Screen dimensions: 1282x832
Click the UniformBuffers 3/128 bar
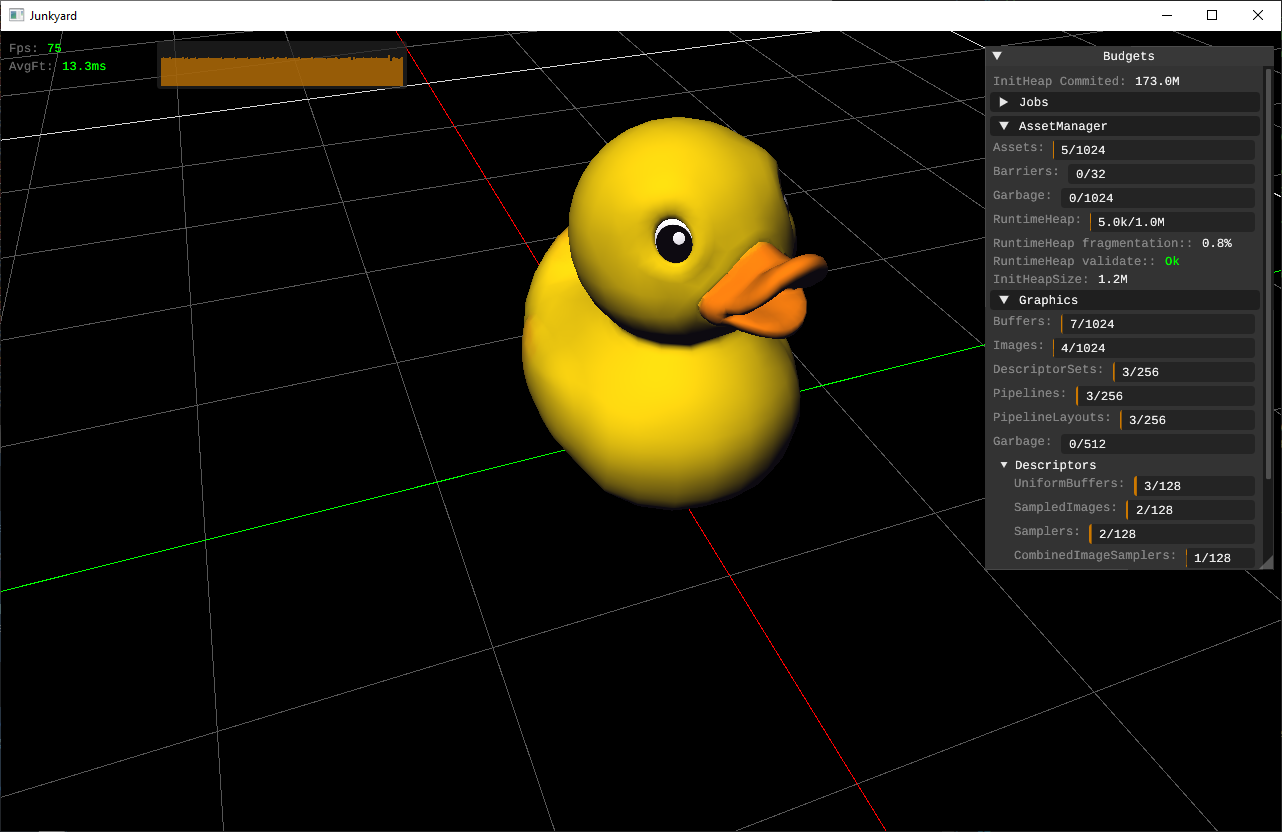point(1194,486)
